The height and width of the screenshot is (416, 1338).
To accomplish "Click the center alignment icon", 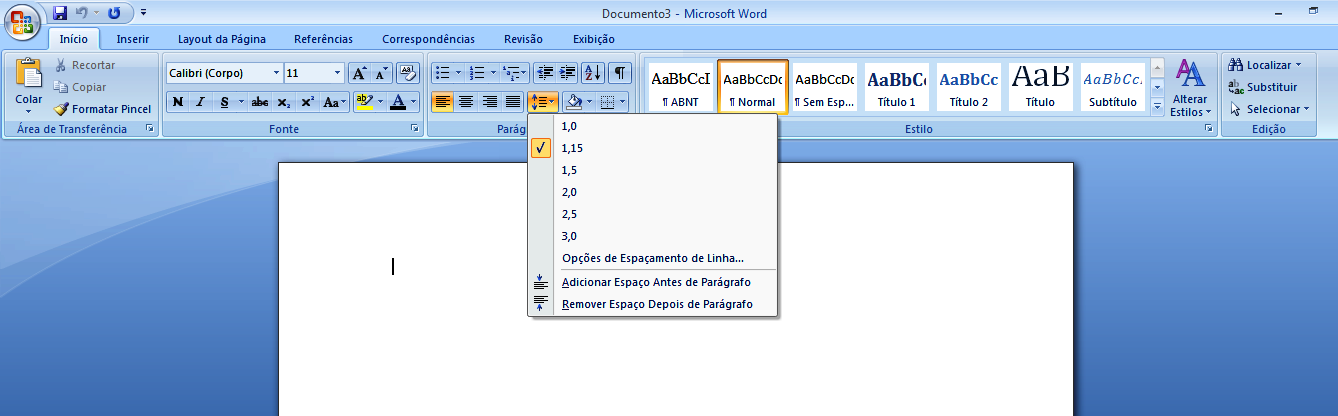I will coord(466,102).
